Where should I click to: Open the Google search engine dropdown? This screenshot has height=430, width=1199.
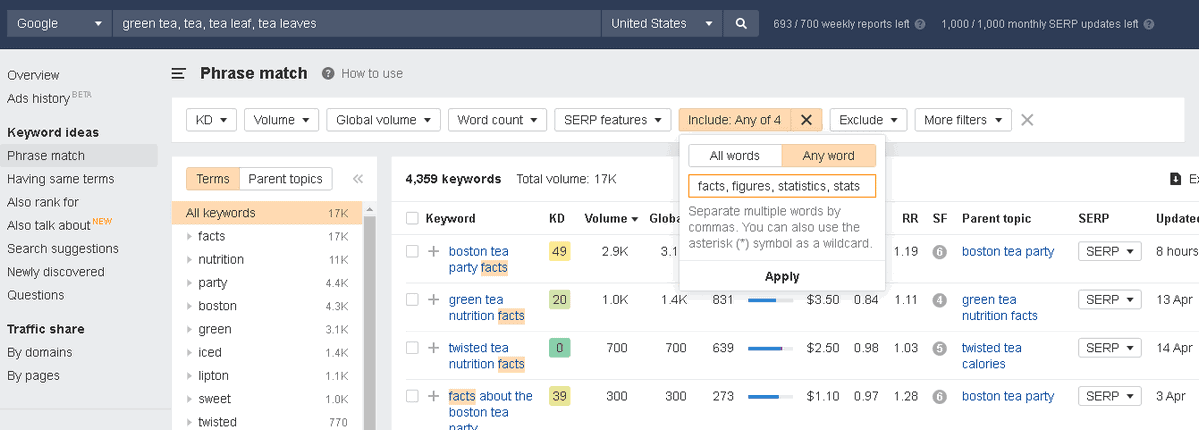pos(60,24)
